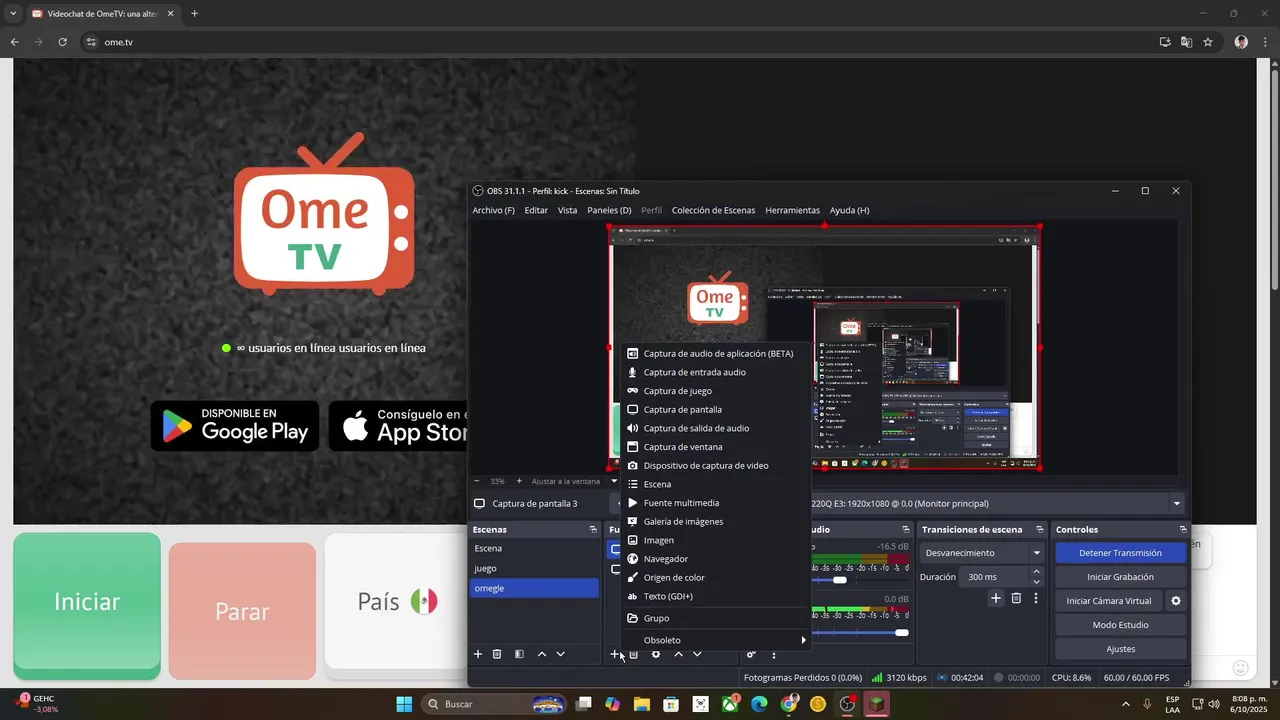Screen dimensions: 1280x720
Task: Remove scene transition with trash icon
Action: tap(1016, 598)
